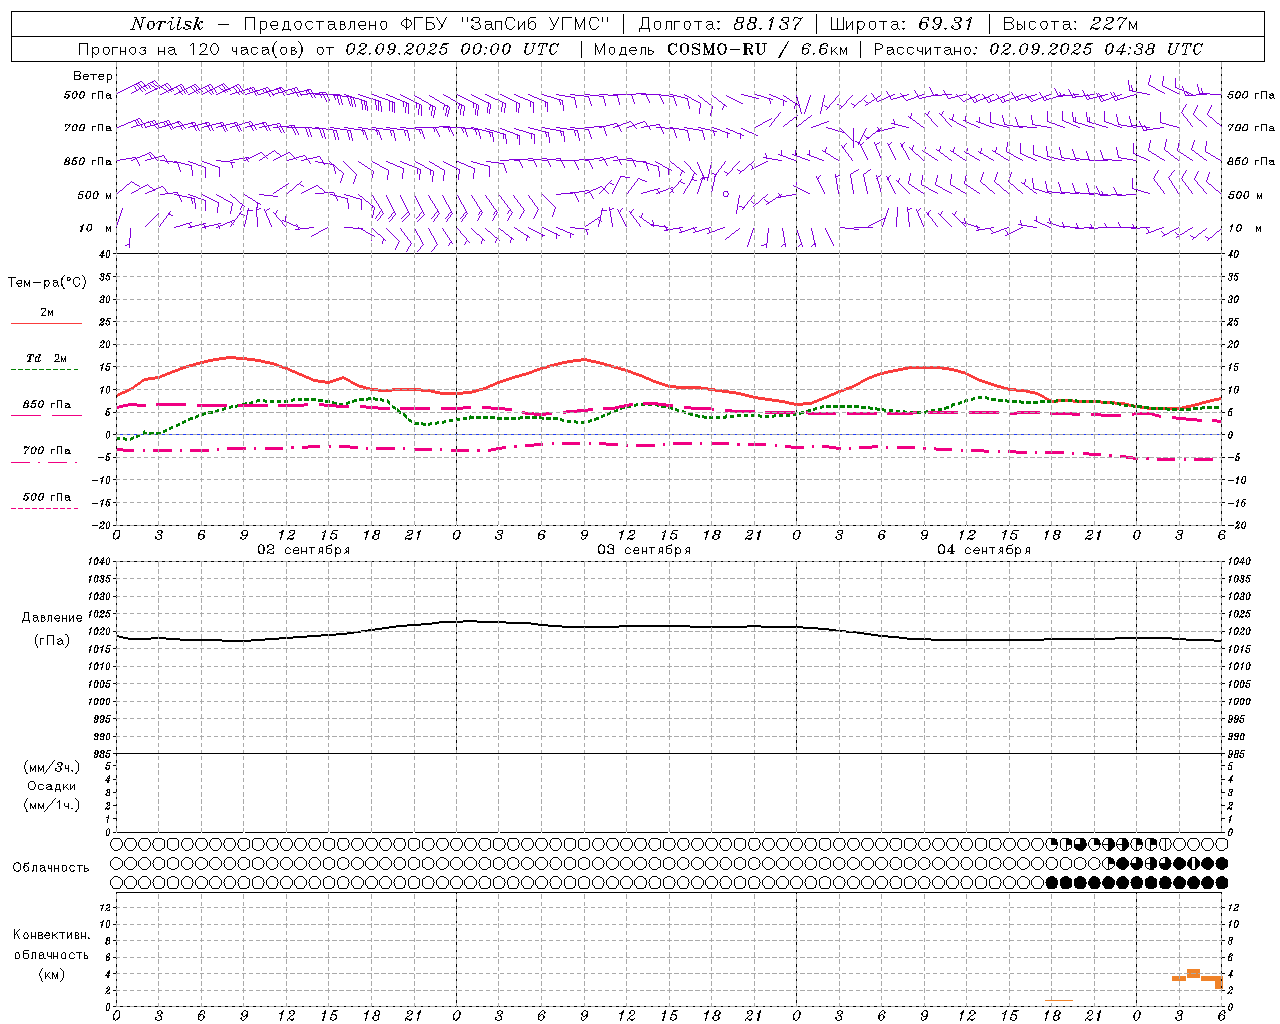
Task: Click the "Ветер" wind panel label
Action: (92, 76)
